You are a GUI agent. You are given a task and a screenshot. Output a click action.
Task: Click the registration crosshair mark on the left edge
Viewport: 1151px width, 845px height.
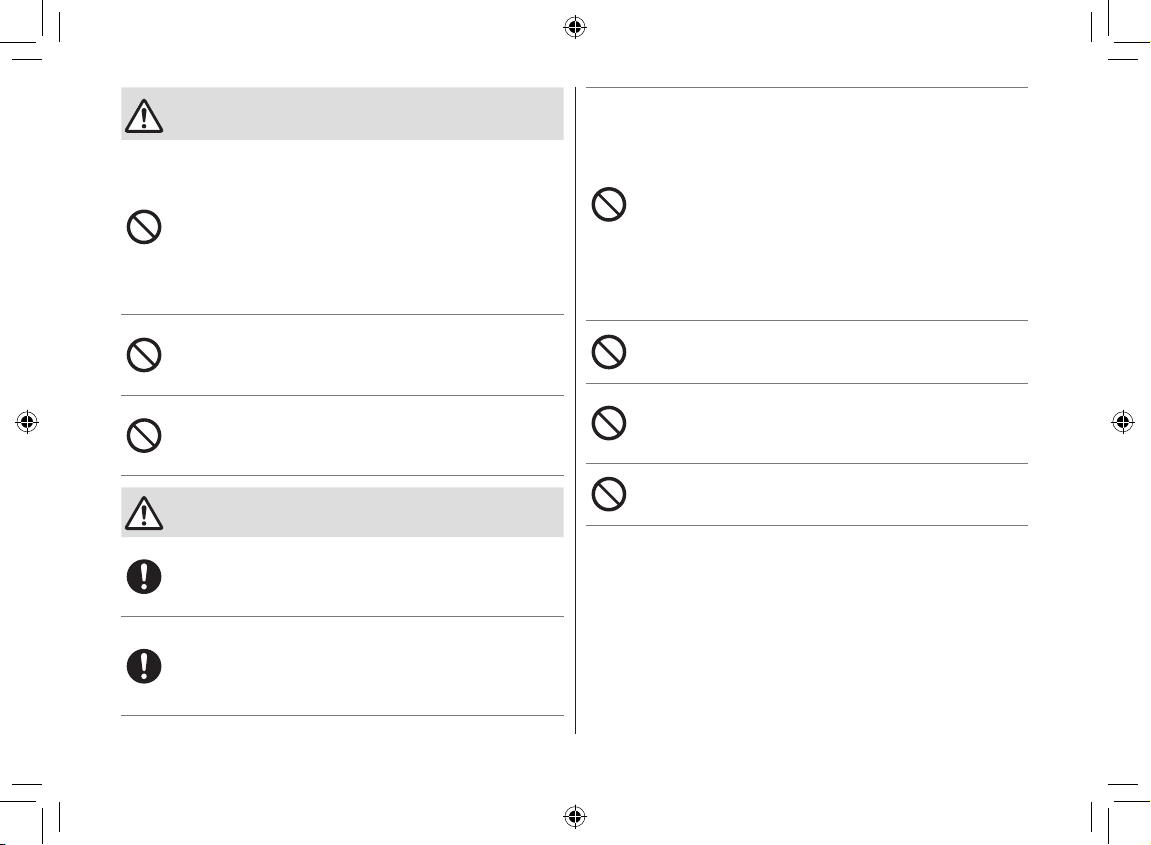click(x=27, y=422)
